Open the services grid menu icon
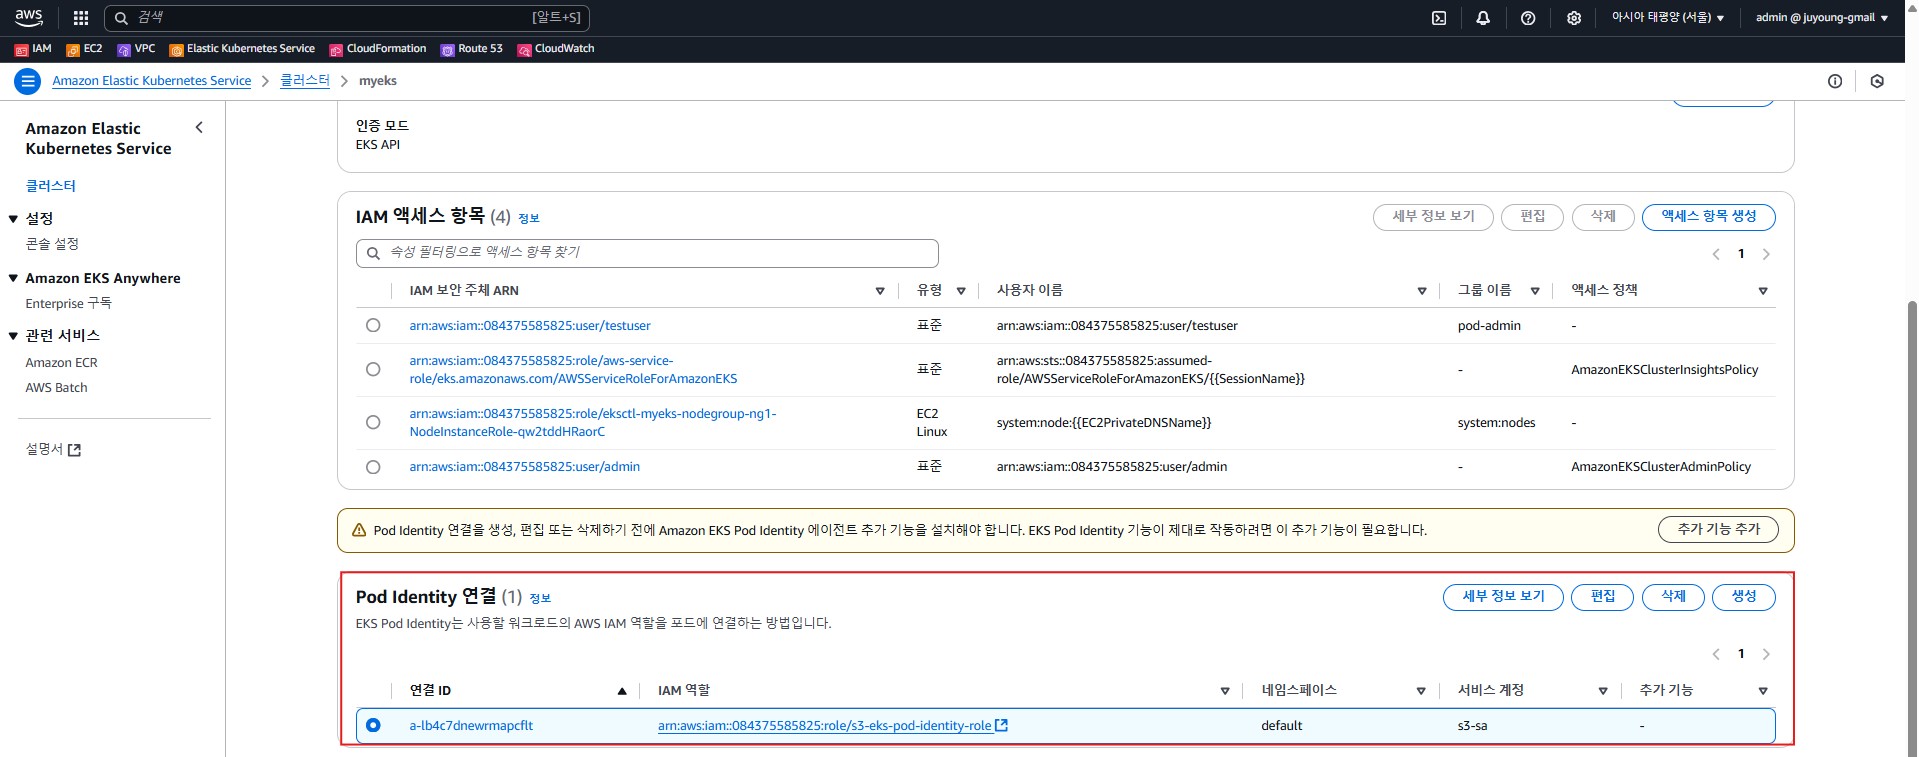The width and height of the screenshot is (1919, 757). [81, 18]
